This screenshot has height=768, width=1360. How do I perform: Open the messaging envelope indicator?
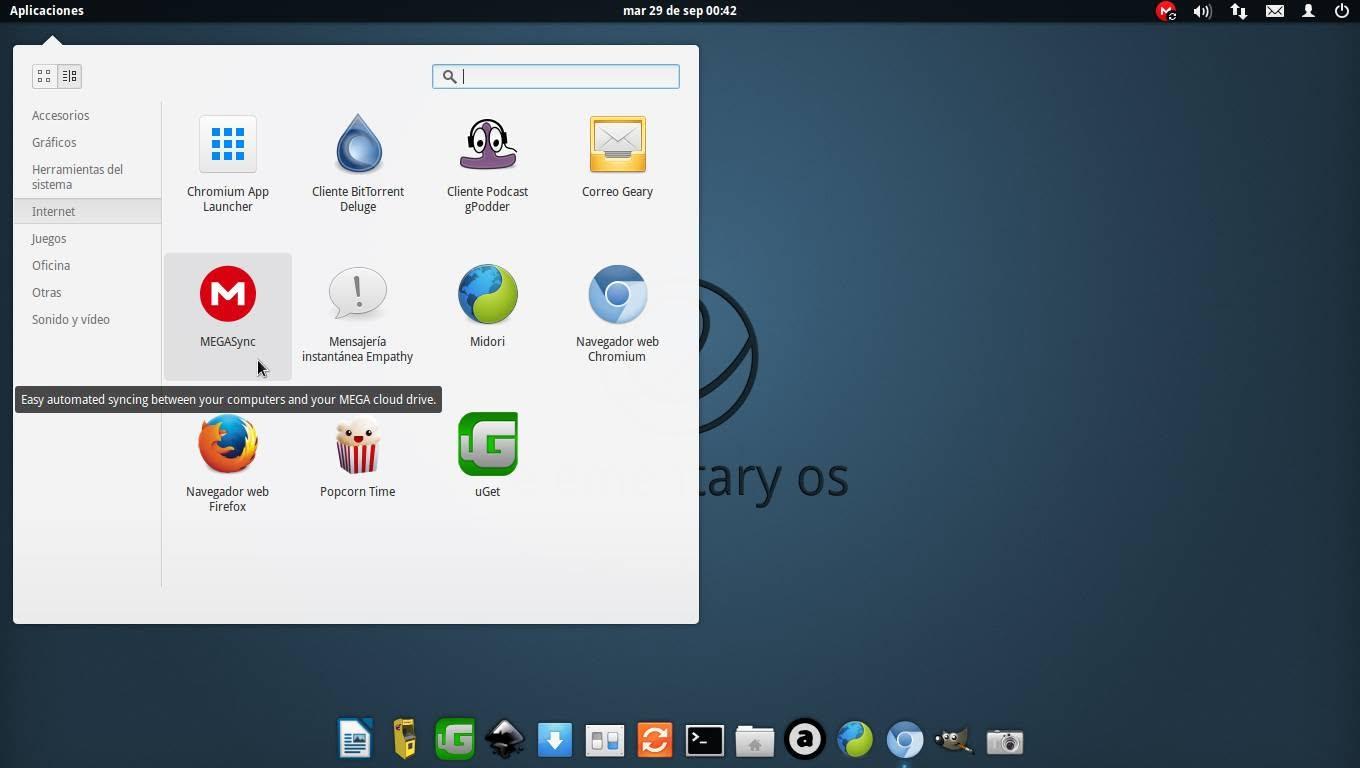pyautogui.click(x=1275, y=11)
